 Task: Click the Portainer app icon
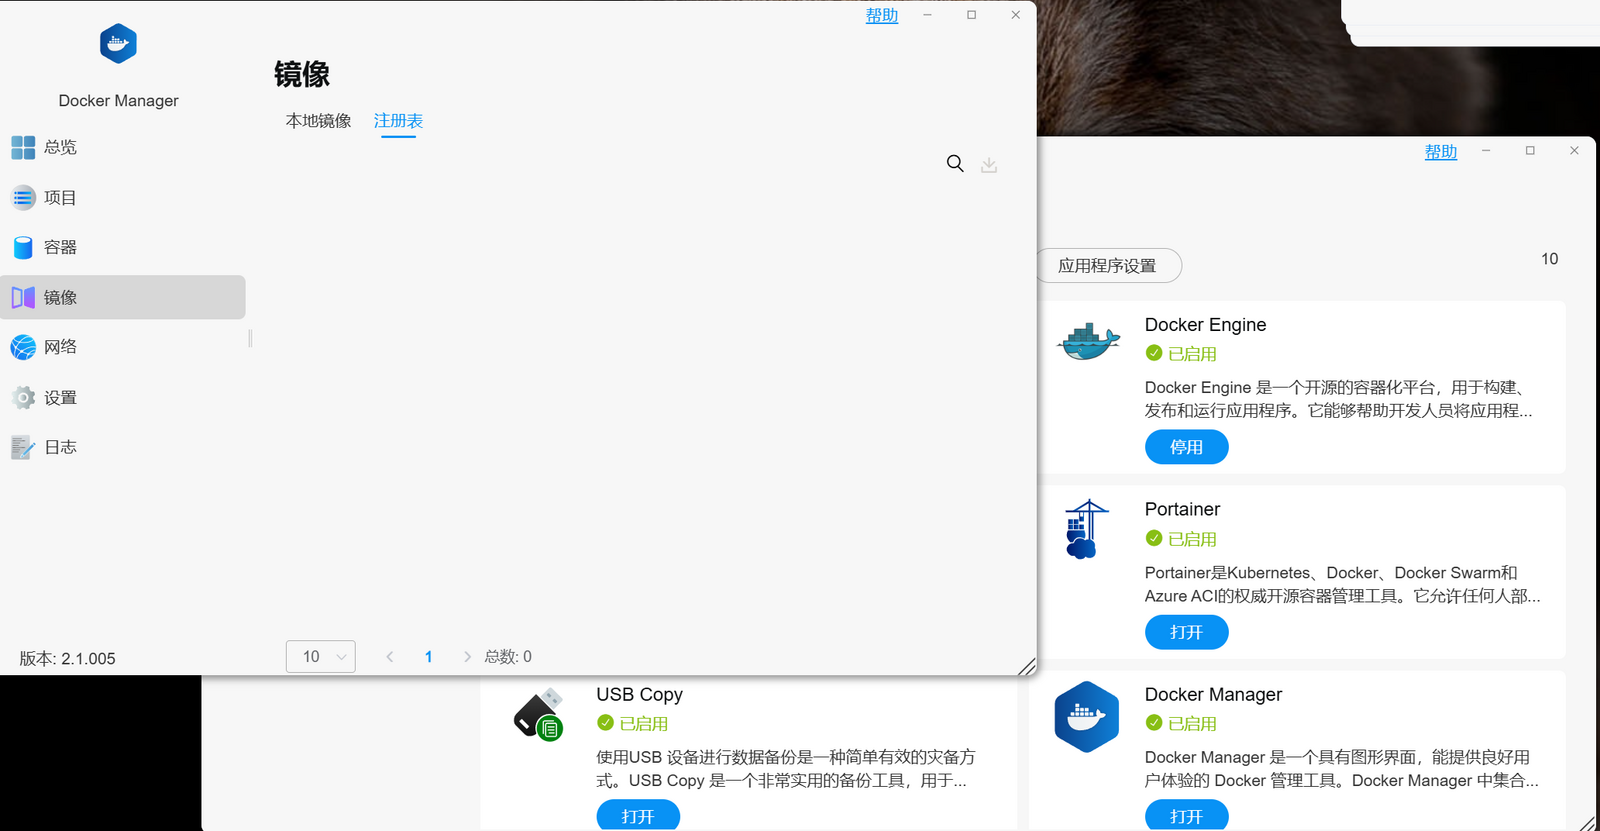point(1086,529)
